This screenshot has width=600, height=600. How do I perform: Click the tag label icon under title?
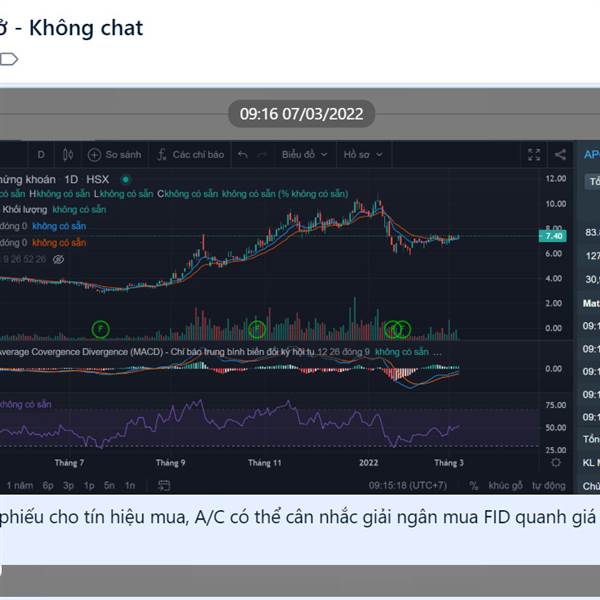click(x=9, y=59)
